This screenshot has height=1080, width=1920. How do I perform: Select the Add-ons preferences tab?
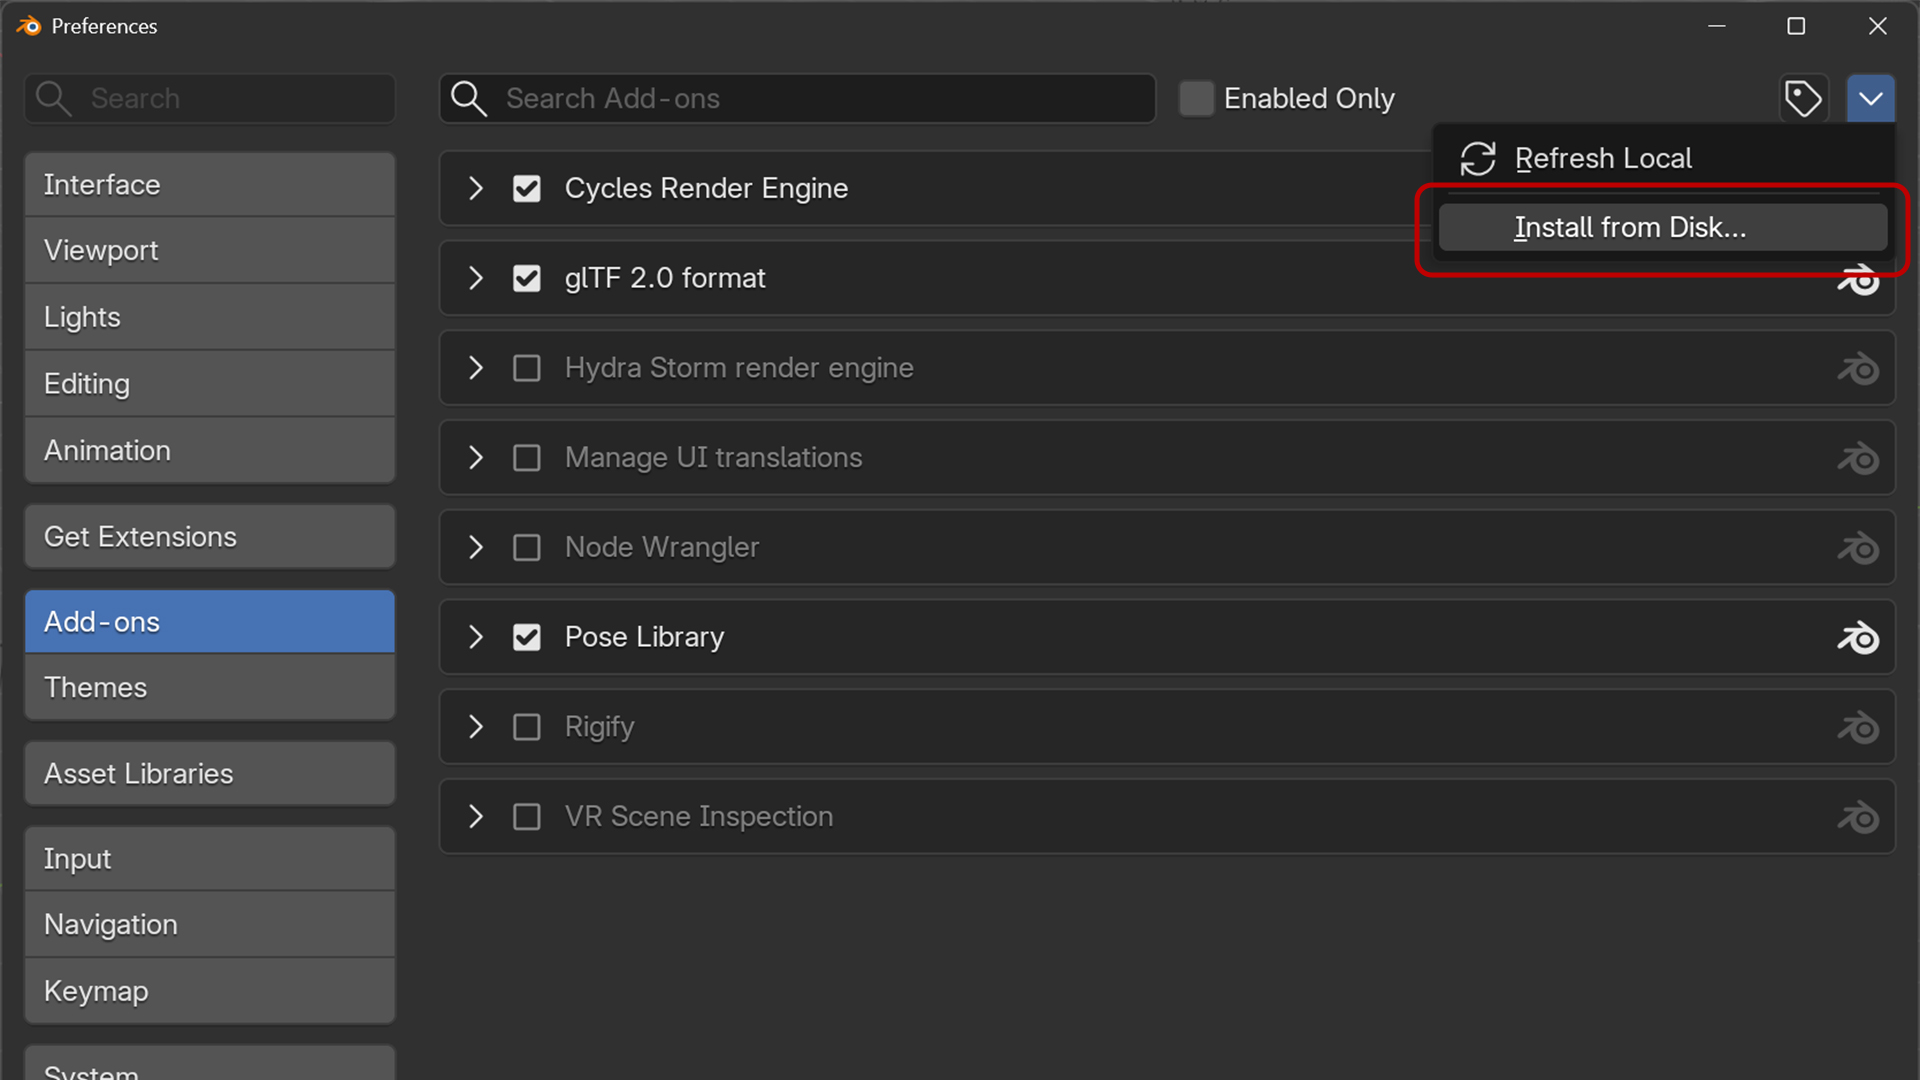(x=210, y=622)
